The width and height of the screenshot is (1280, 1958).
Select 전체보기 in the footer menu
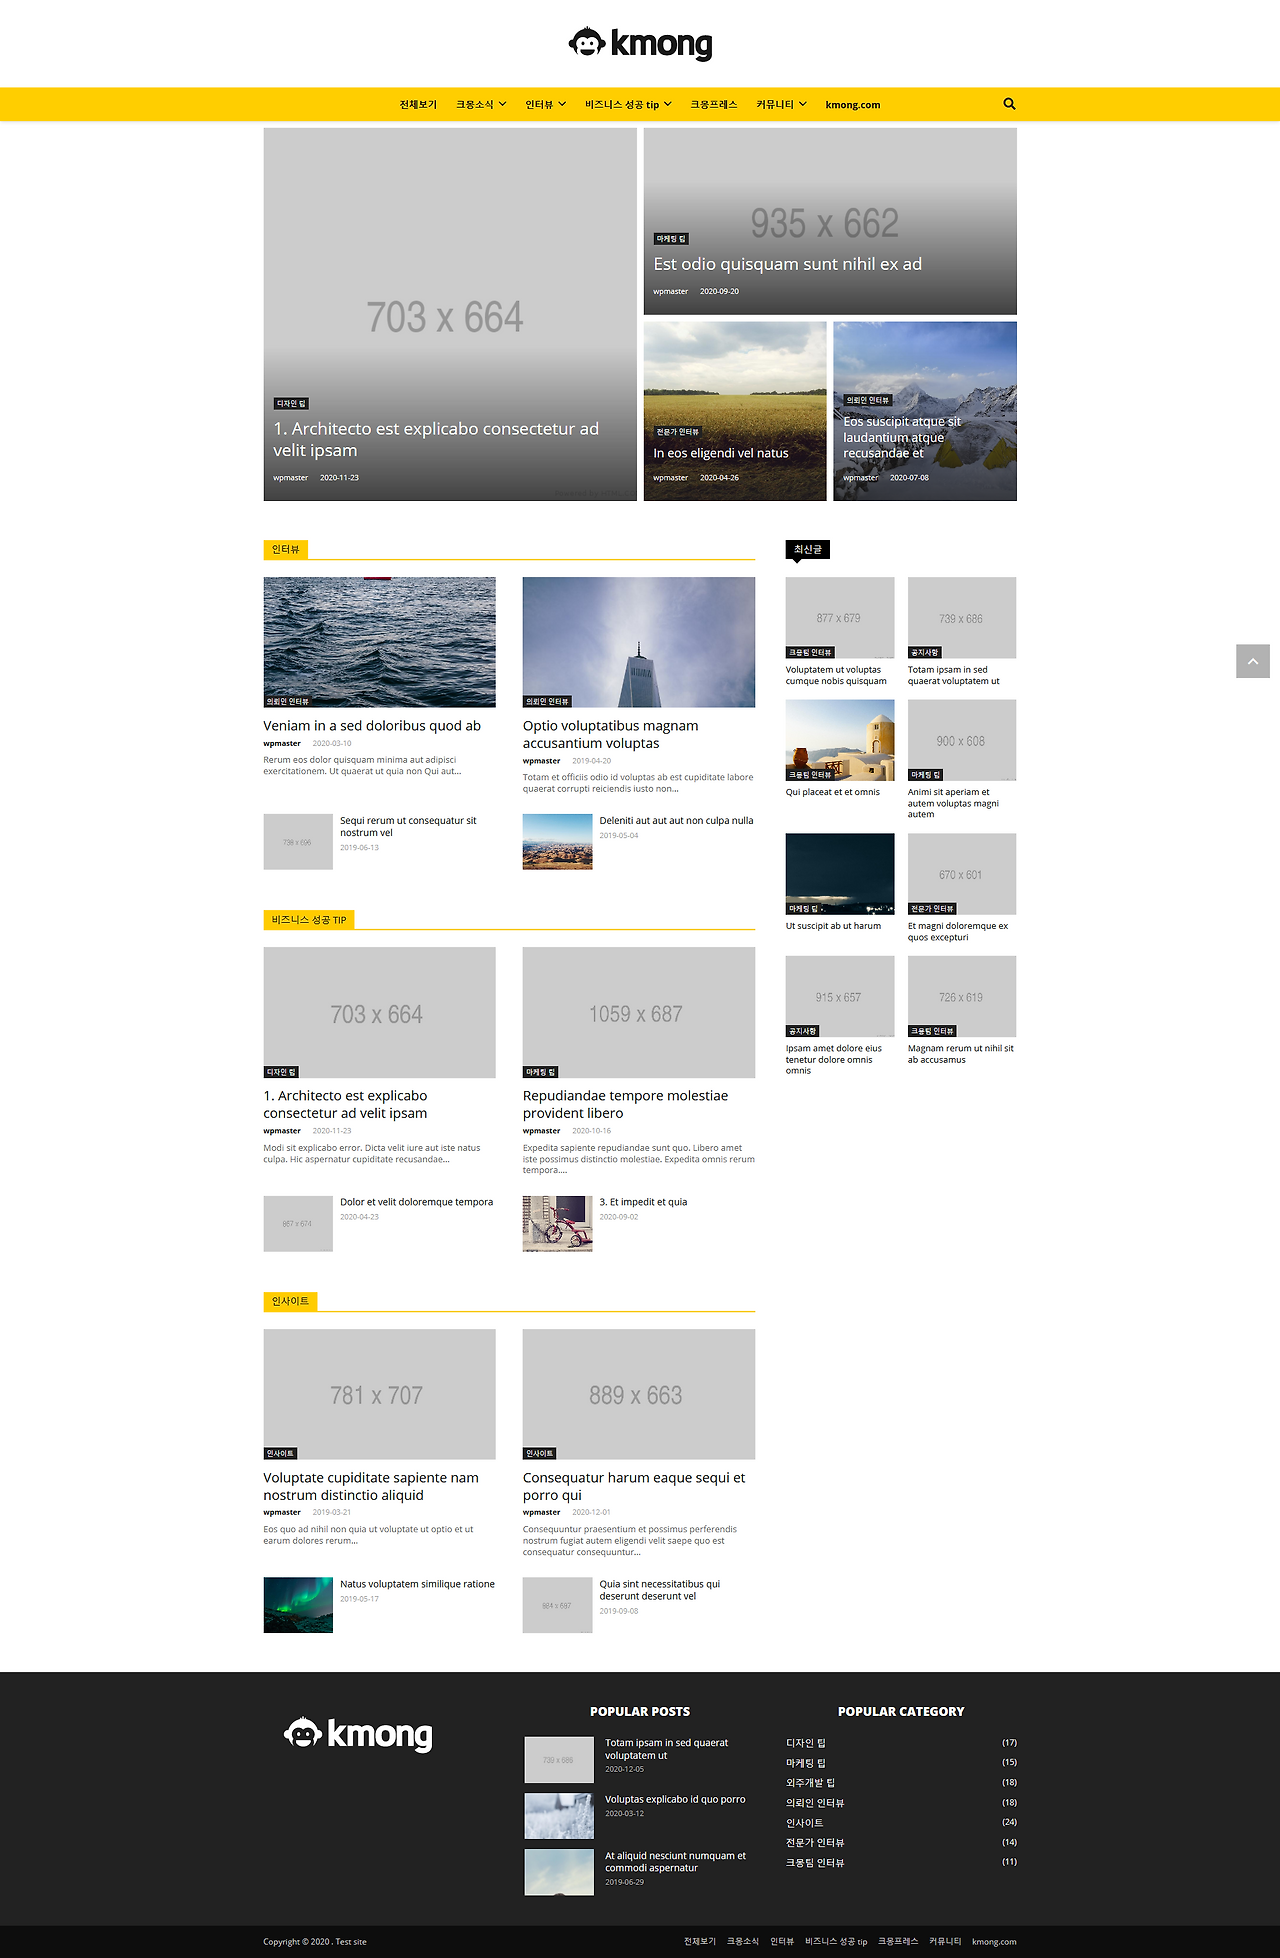tap(700, 1942)
